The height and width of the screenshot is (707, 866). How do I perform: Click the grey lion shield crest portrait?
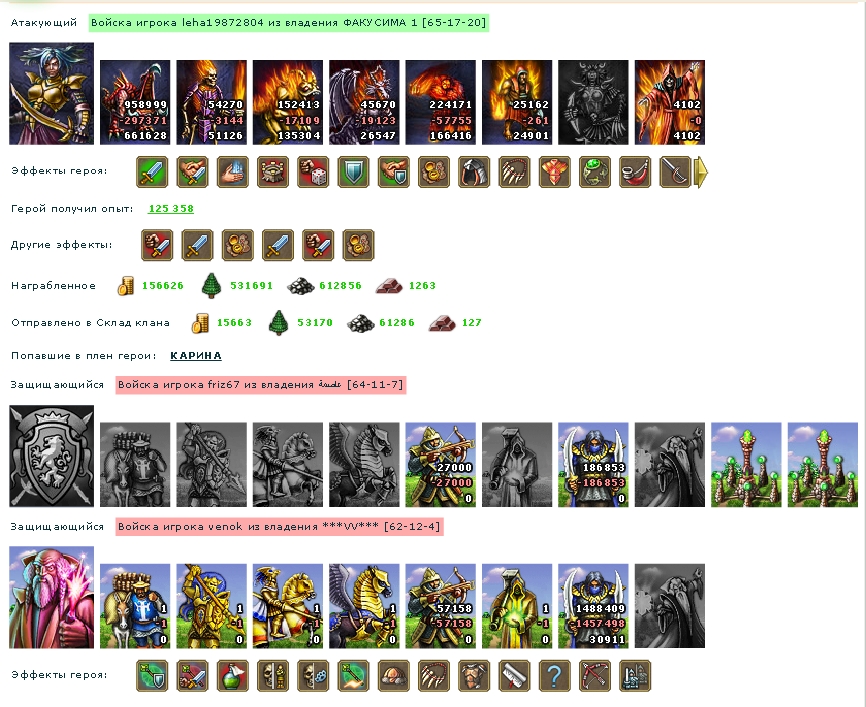[x=51, y=456]
